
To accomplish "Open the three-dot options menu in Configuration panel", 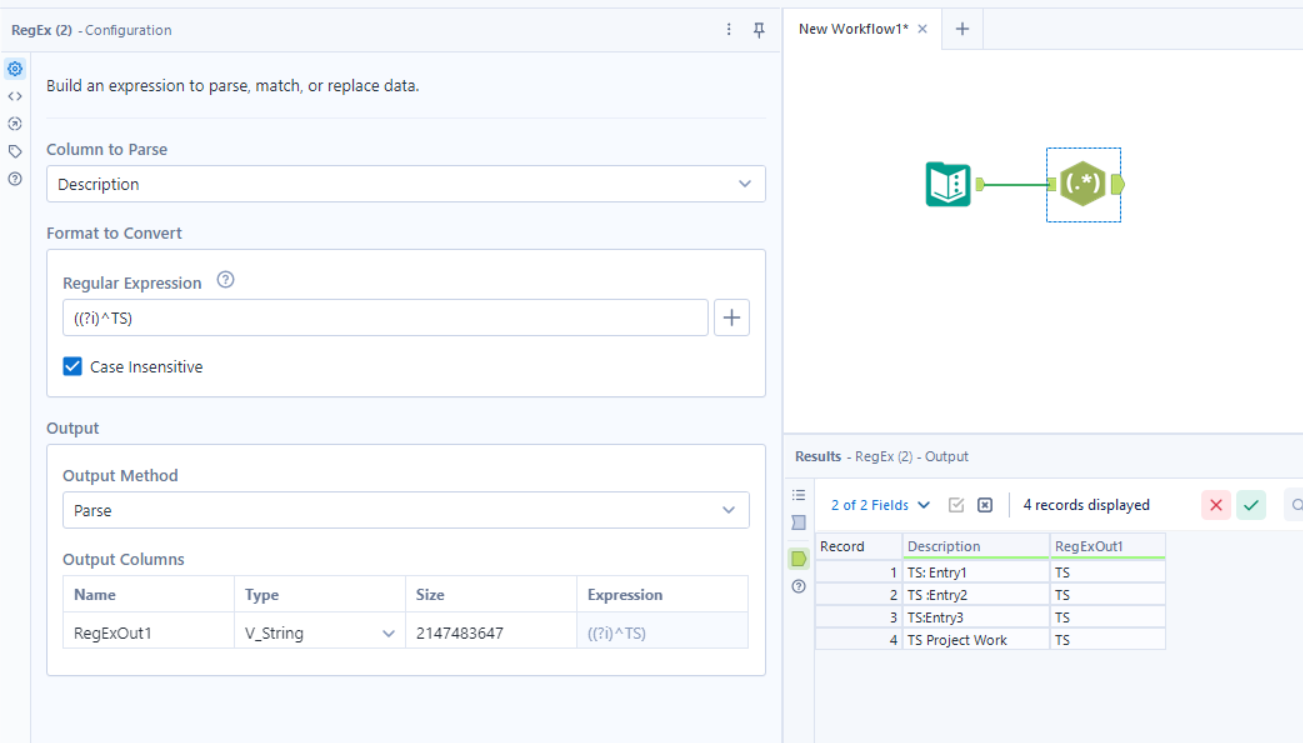I will (728, 30).
